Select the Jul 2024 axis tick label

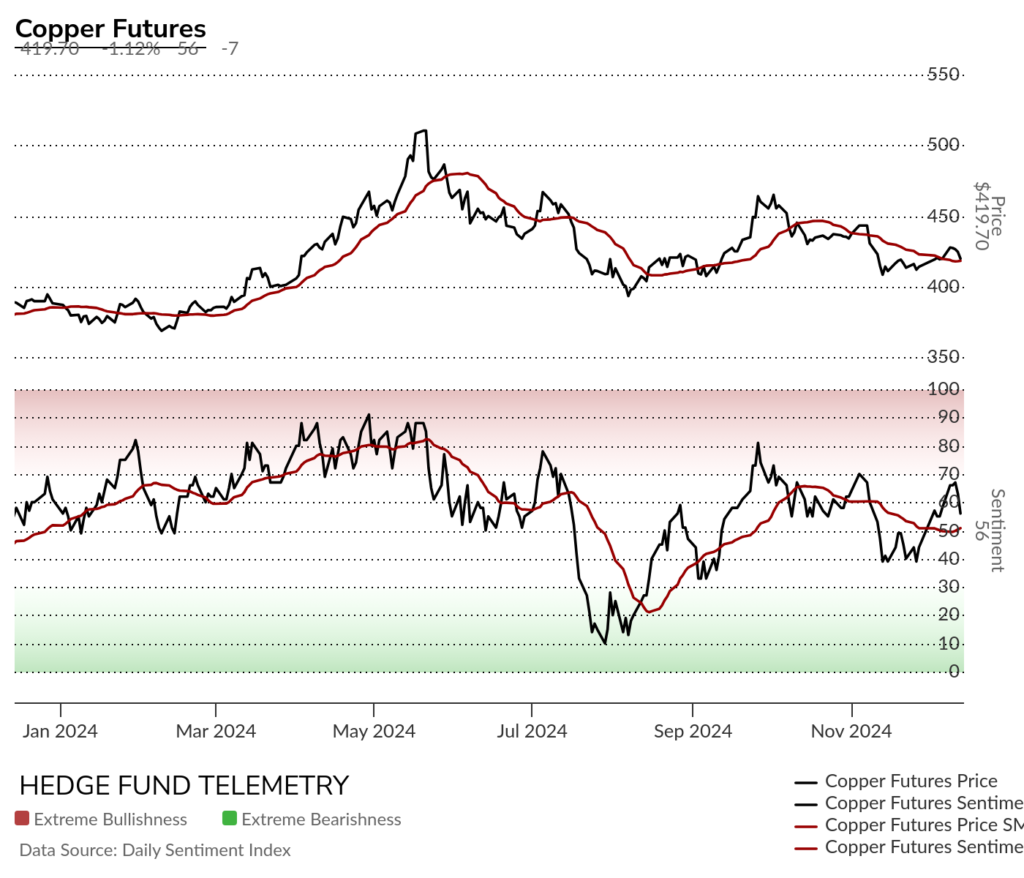[532, 730]
